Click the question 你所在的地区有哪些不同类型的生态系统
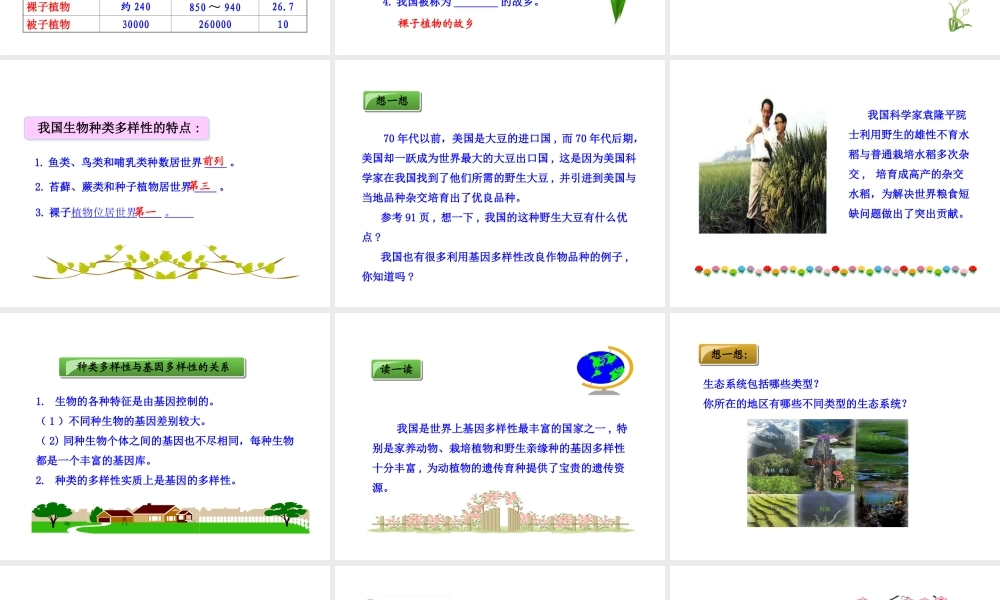The width and height of the screenshot is (1000, 600). click(805, 404)
